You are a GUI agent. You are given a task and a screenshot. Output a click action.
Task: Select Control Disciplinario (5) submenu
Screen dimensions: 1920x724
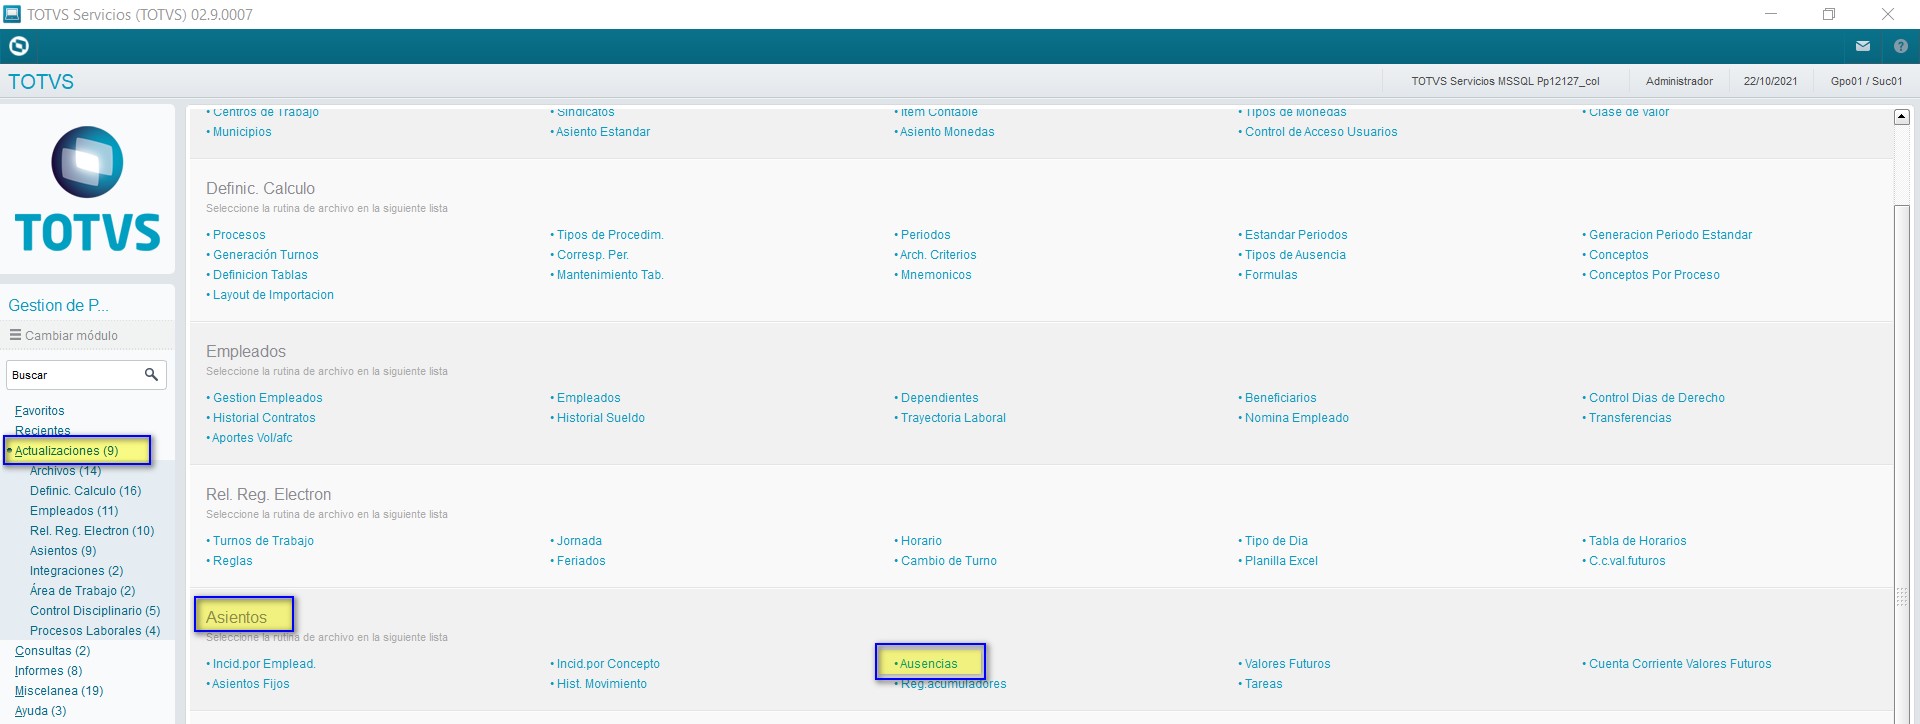[95, 611]
